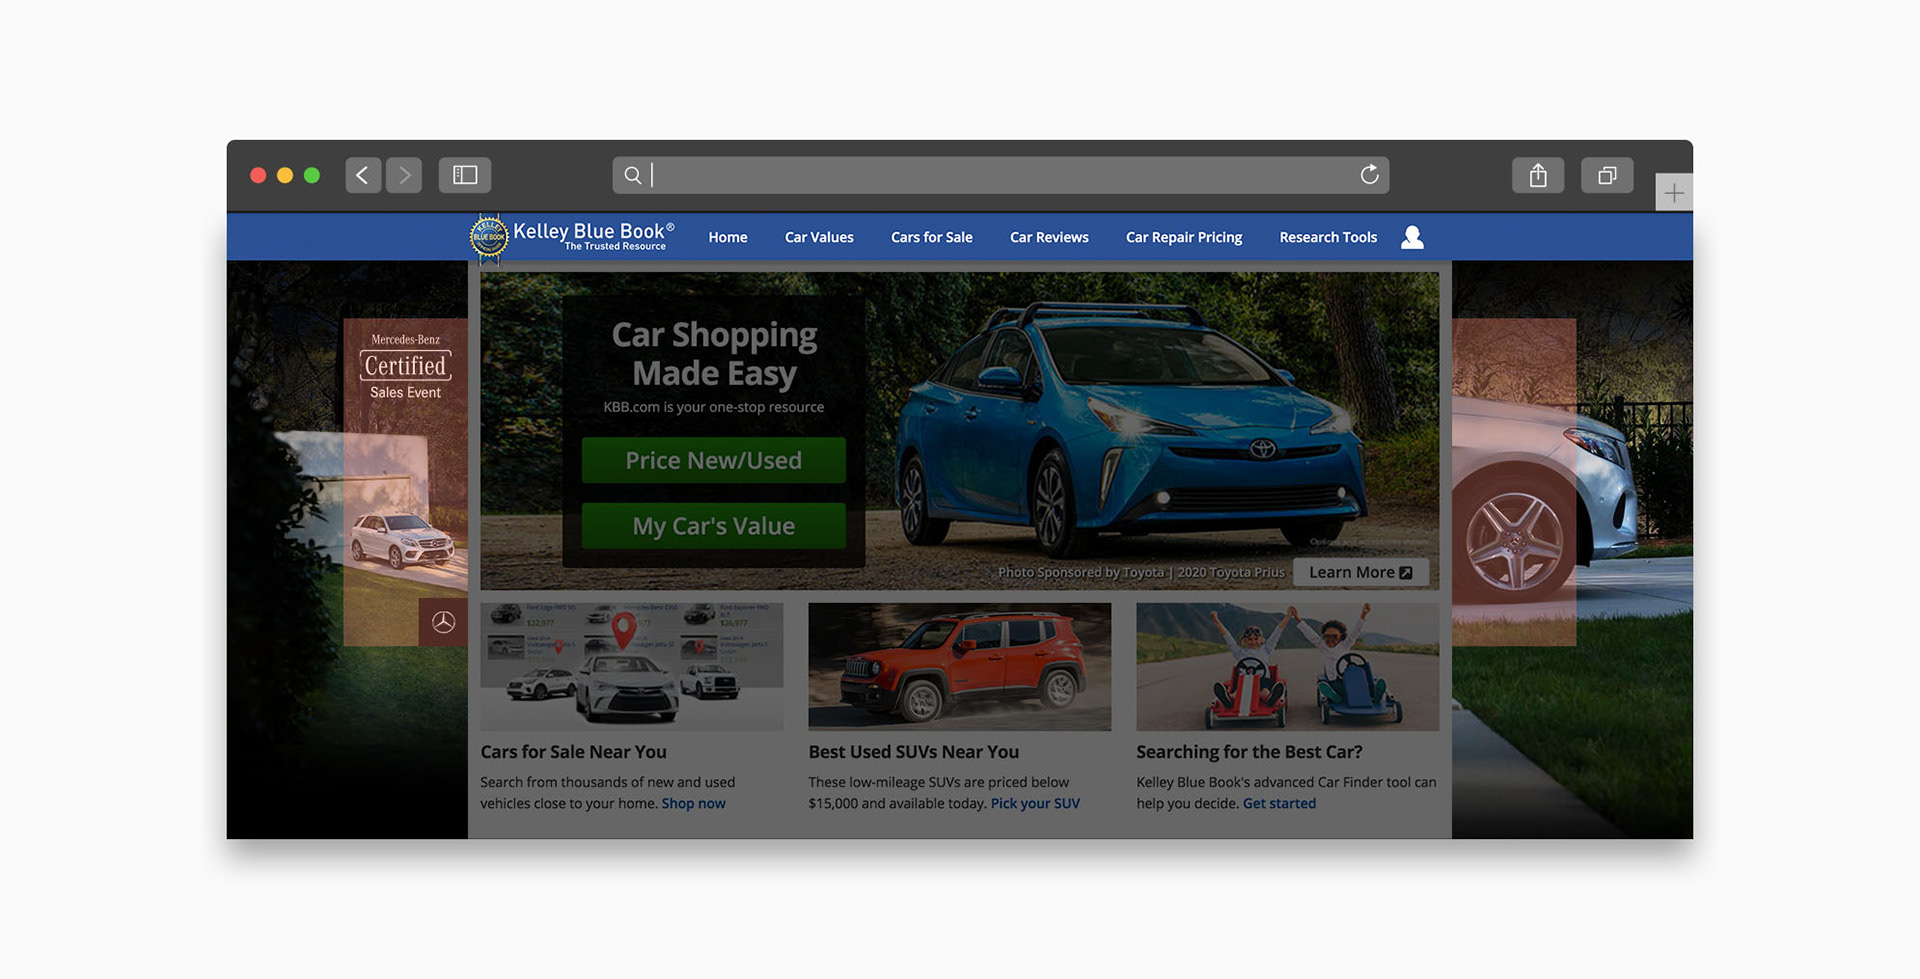The width and height of the screenshot is (1920, 979).
Task: Click the Mercedes-Benz star emblem in ad
Action: point(443,622)
